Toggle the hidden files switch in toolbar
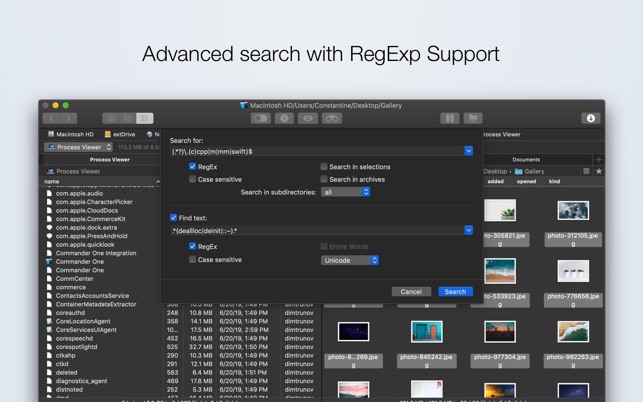This screenshot has height=402, width=643. [x=260, y=118]
